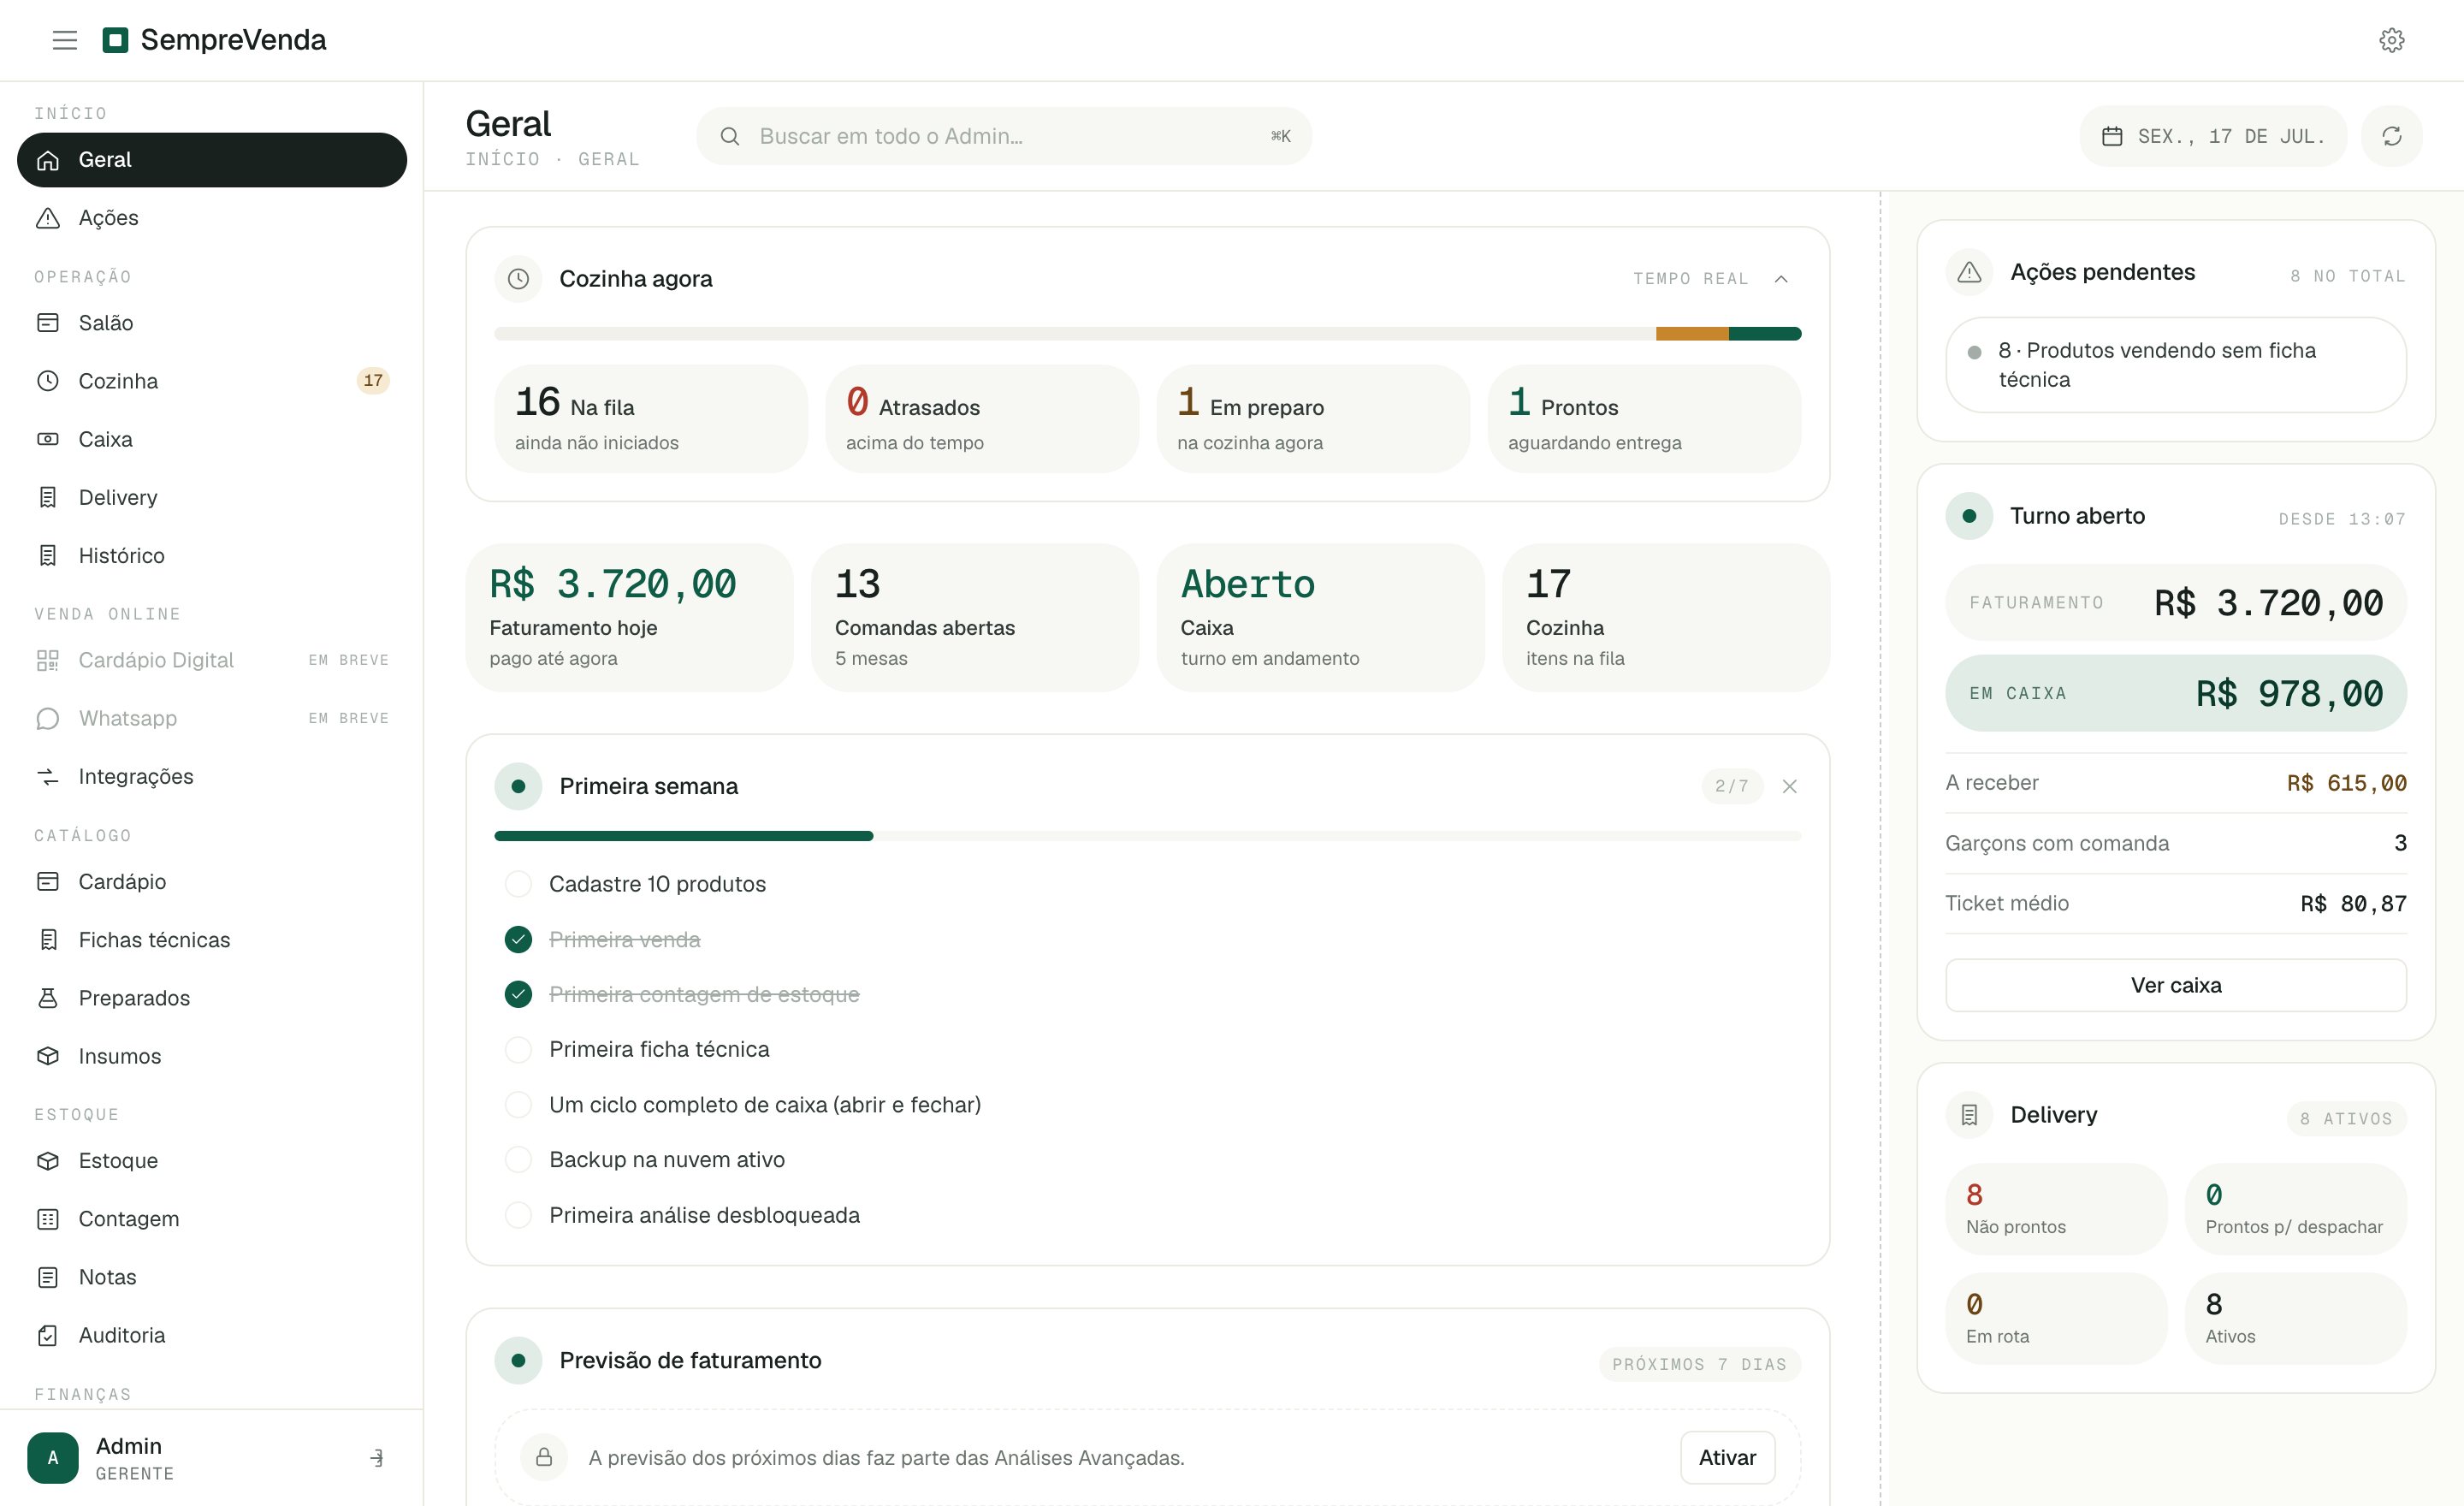Check the Primeira ficha técnica circle
The image size is (2464, 1506).
[x=518, y=1050]
